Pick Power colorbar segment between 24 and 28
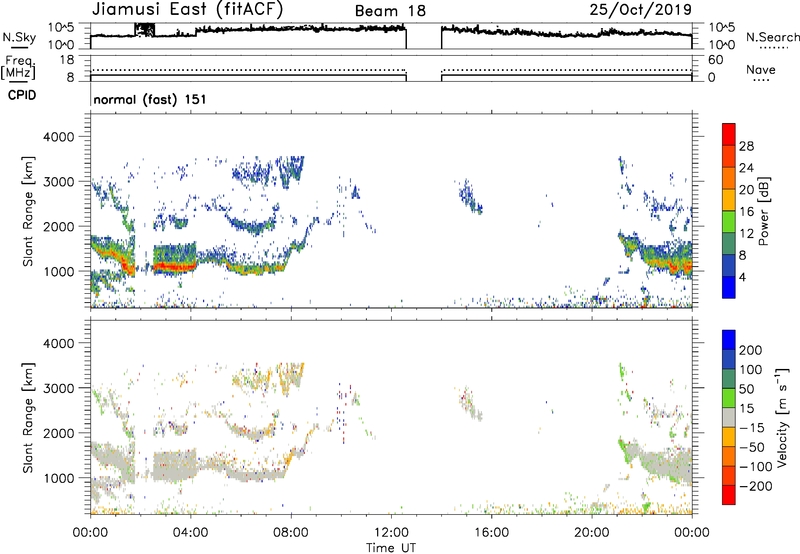 [729, 157]
